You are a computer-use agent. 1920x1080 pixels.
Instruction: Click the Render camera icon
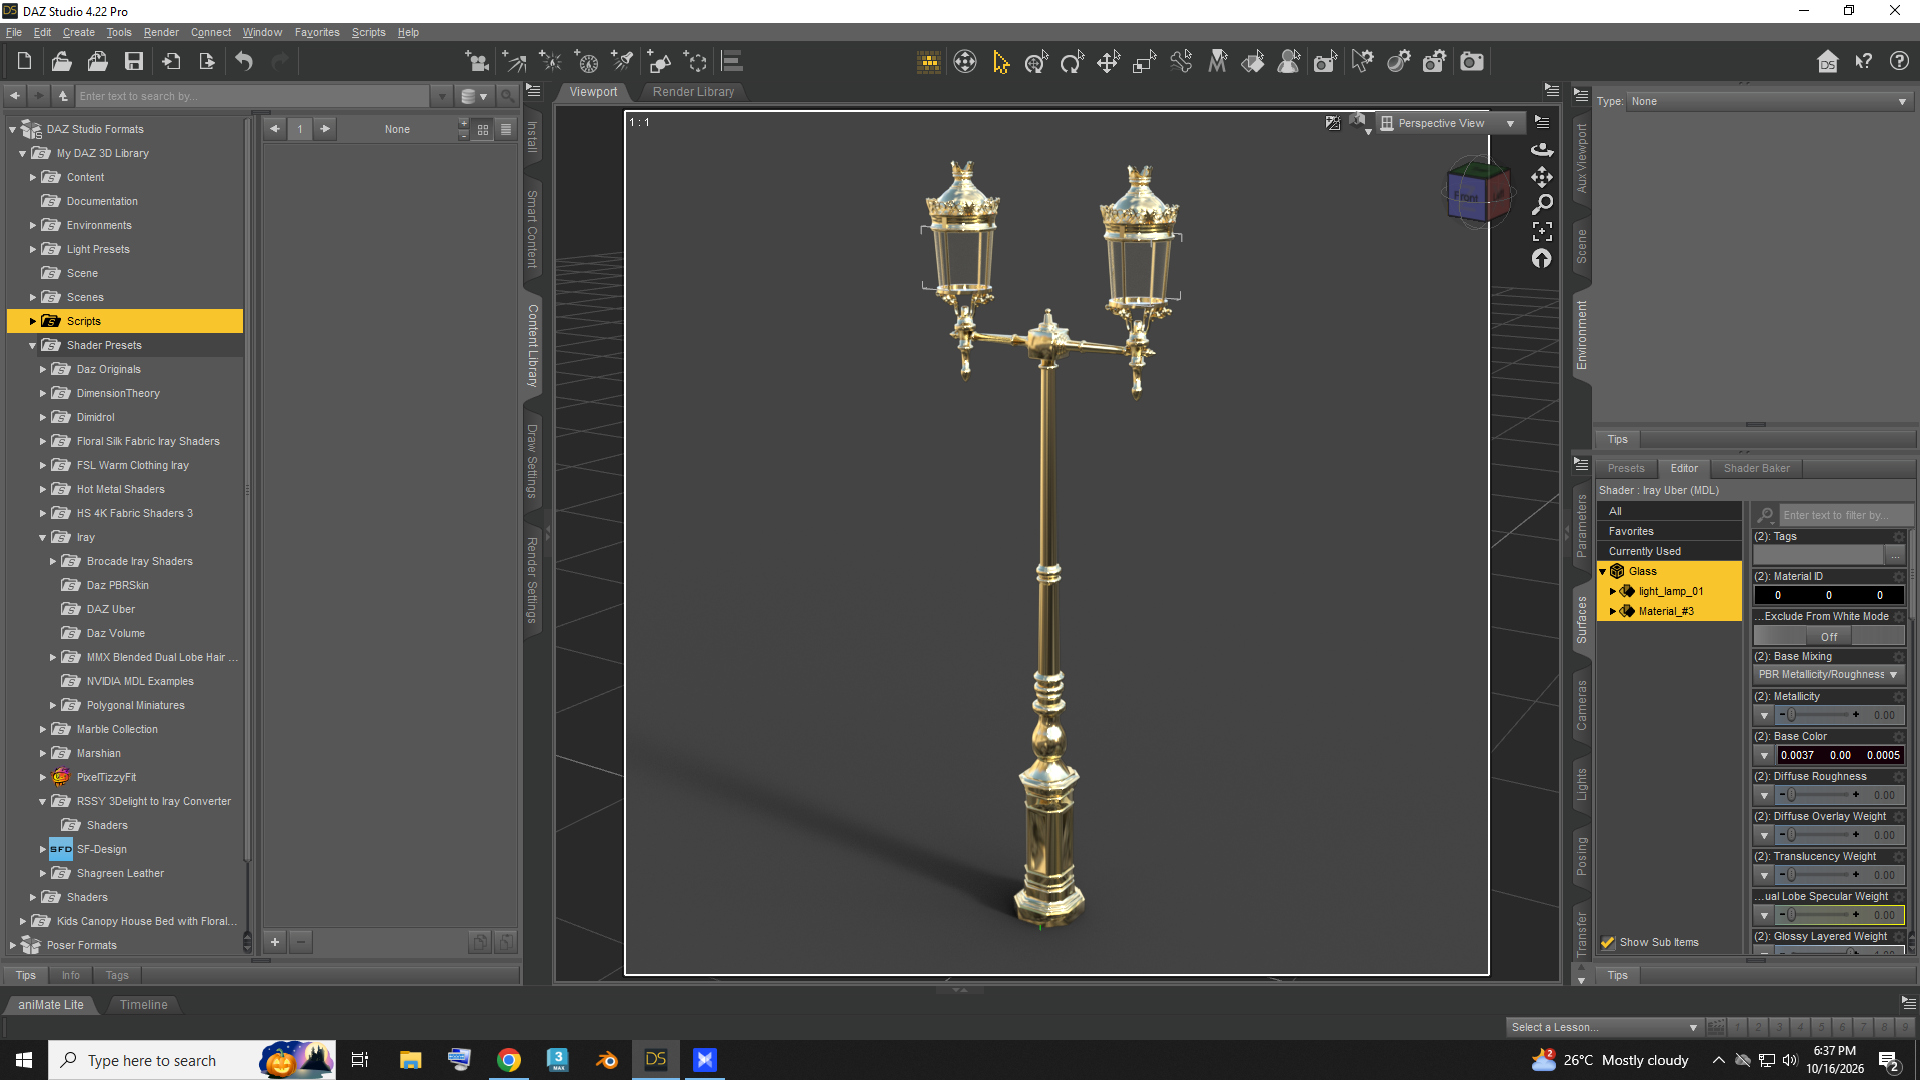click(1472, 62)
